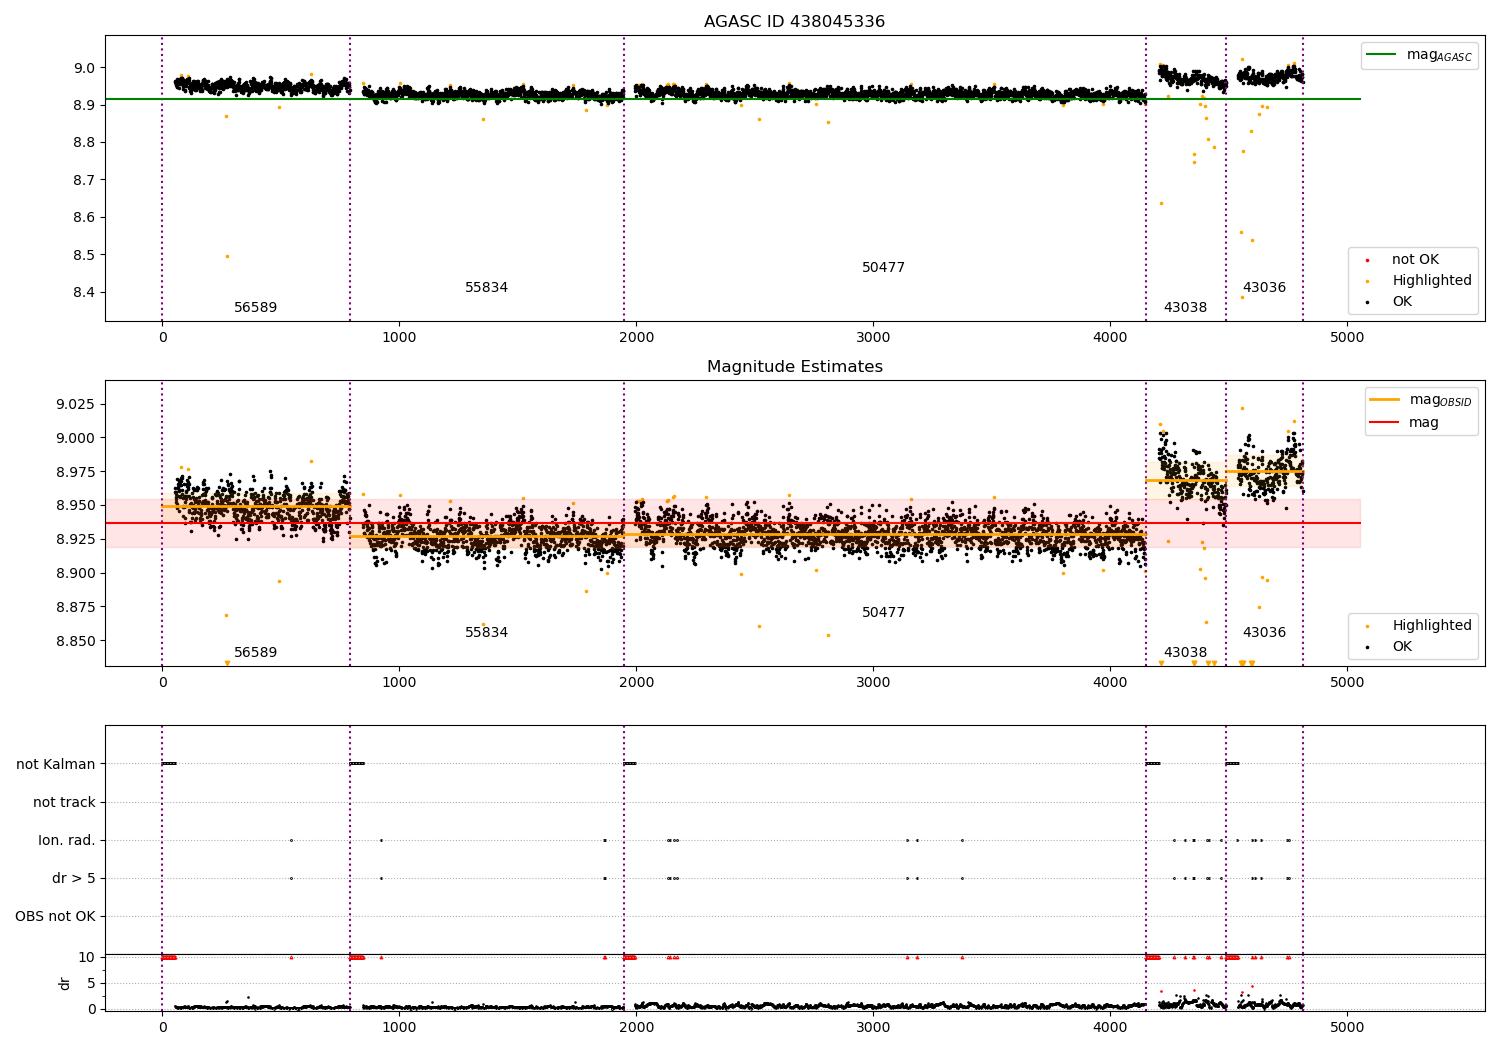The image size is (1500, 1050).
Task: Click the 'Magnitude Estimates' subplot title
Action: 794,367
